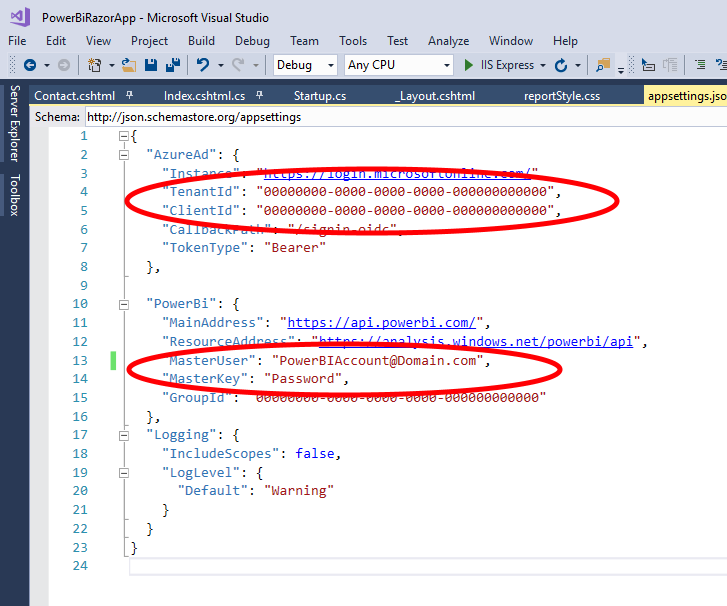This screenshot has width=727, height=606.
Task: Click the Find in Files icon
Action: (603, 65)
